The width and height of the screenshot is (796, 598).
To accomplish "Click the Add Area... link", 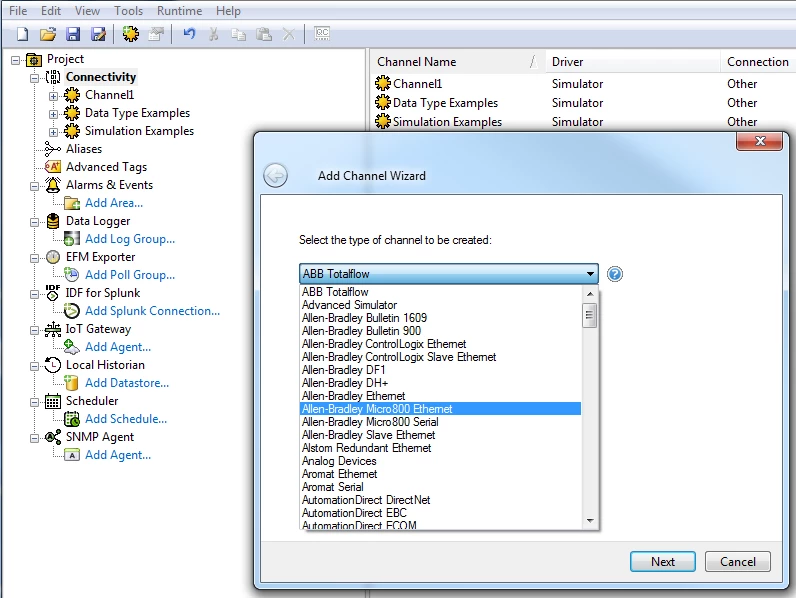I will 114,203.
